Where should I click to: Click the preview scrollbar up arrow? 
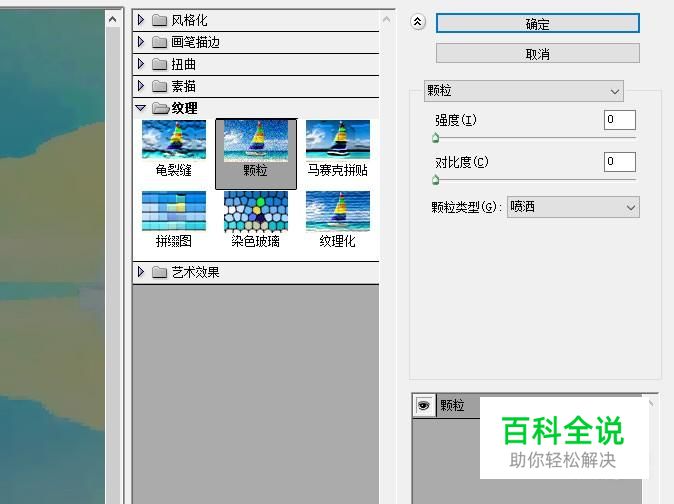[113, 19]
